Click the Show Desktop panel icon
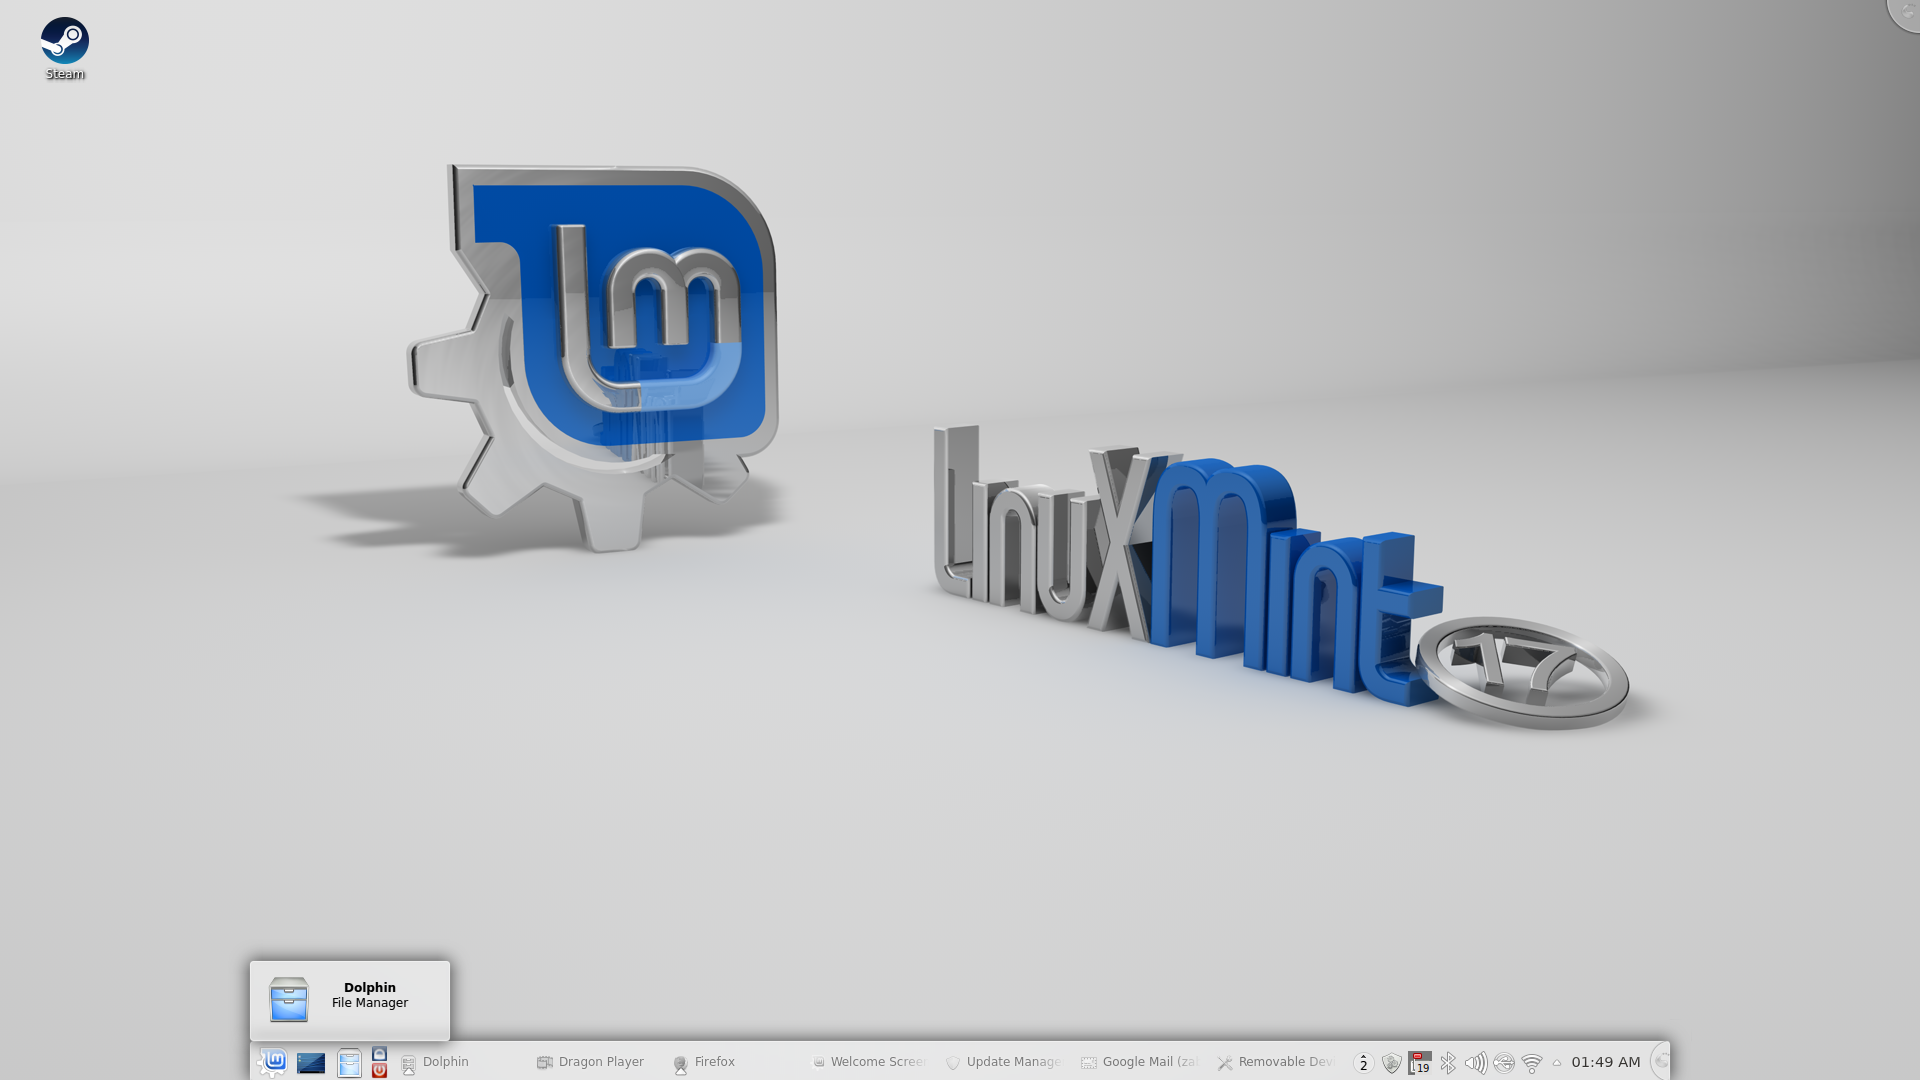The width and height of the screenshot is (1920, 1080). 311,1063
